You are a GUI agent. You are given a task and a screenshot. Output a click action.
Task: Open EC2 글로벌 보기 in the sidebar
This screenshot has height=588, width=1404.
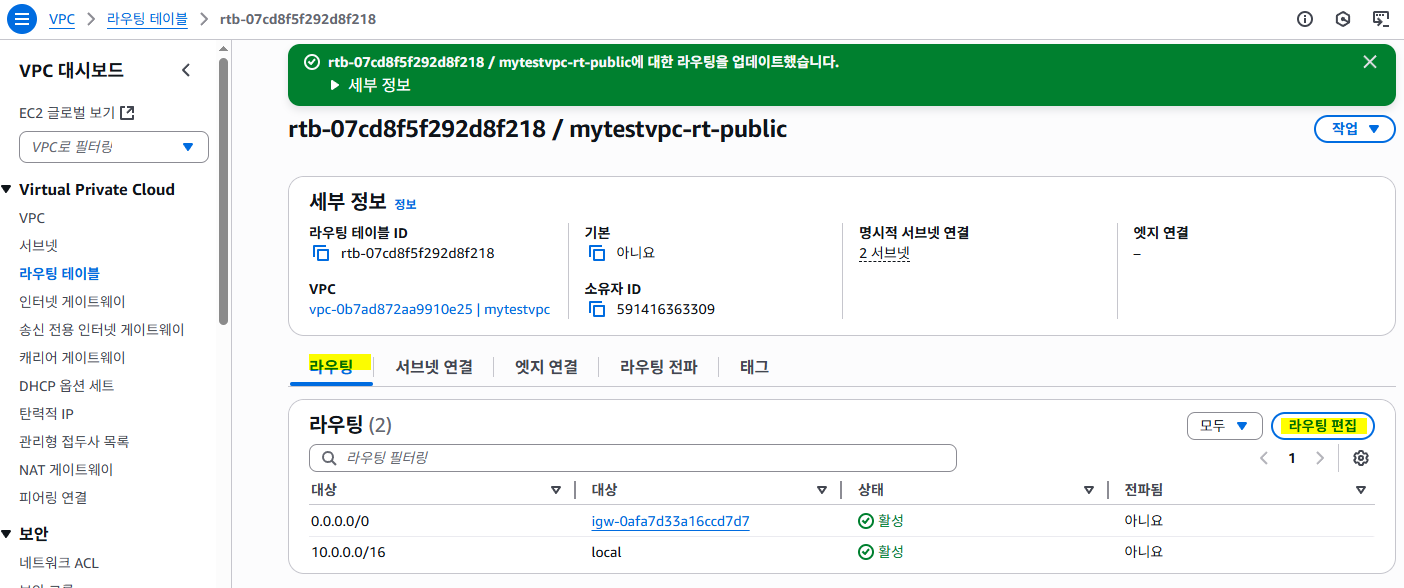tap(67, 113)
